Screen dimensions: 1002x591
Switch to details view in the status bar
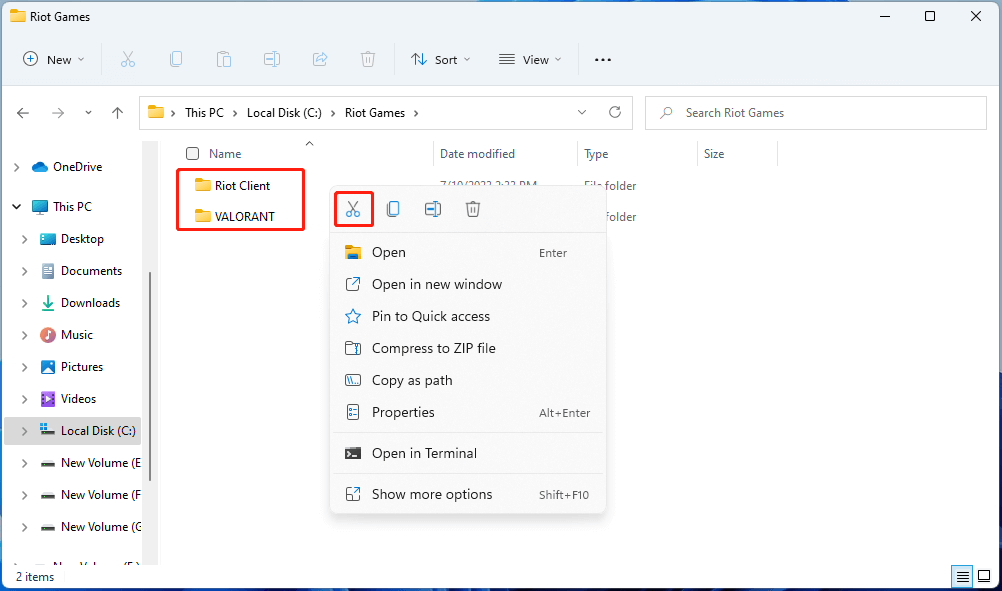[x=962, y=576]
